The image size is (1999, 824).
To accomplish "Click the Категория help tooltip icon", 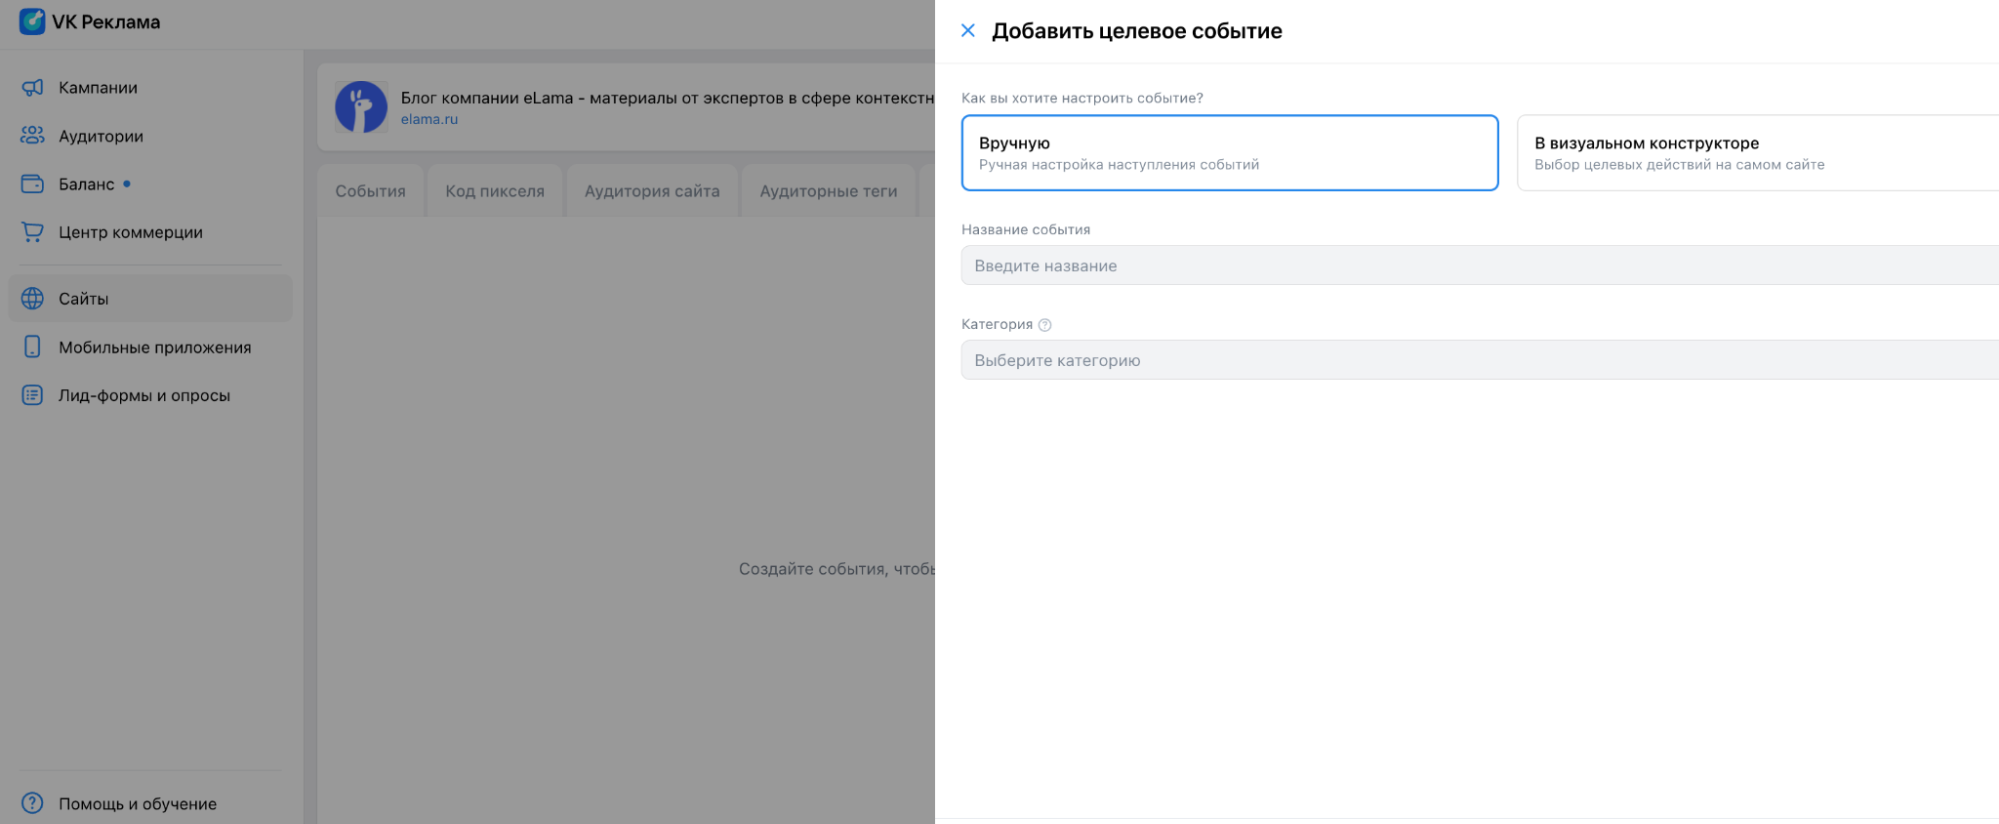I will pyautogui.click(x=1045, y=325).
